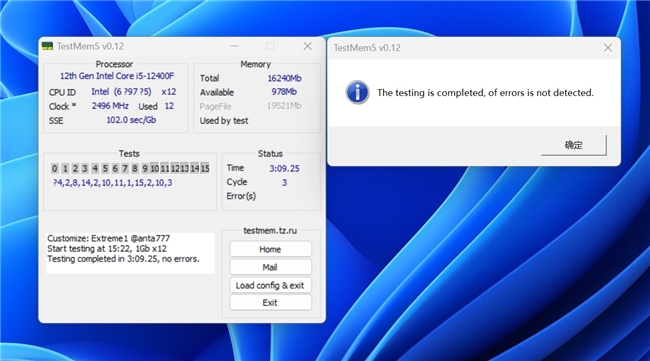The width and height of the screenshot is (650, 361).
Task: Minimize the TestMem5 main window
Action: click(x=234, y=46)
